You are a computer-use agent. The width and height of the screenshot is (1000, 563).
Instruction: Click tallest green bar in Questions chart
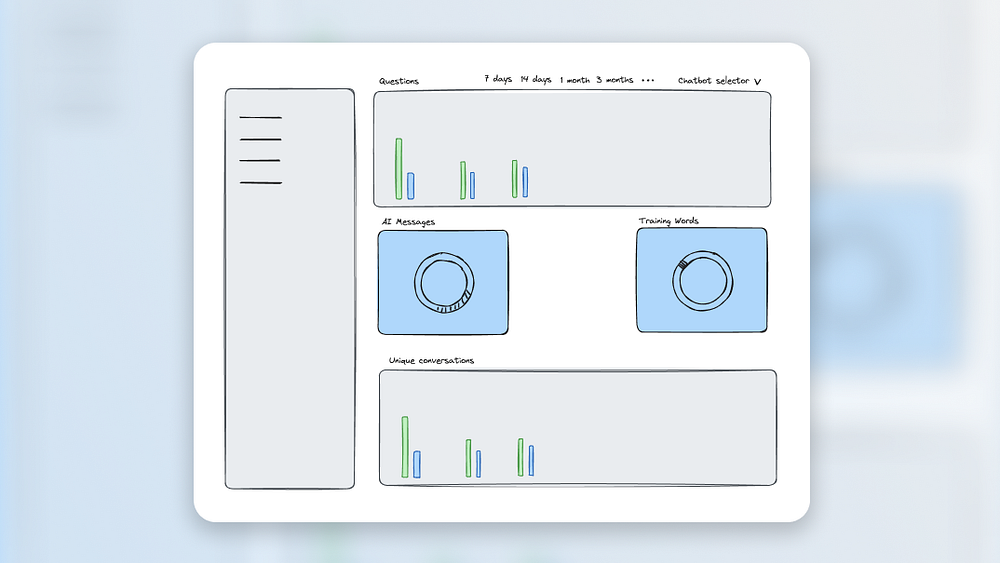tap(399, 169)
